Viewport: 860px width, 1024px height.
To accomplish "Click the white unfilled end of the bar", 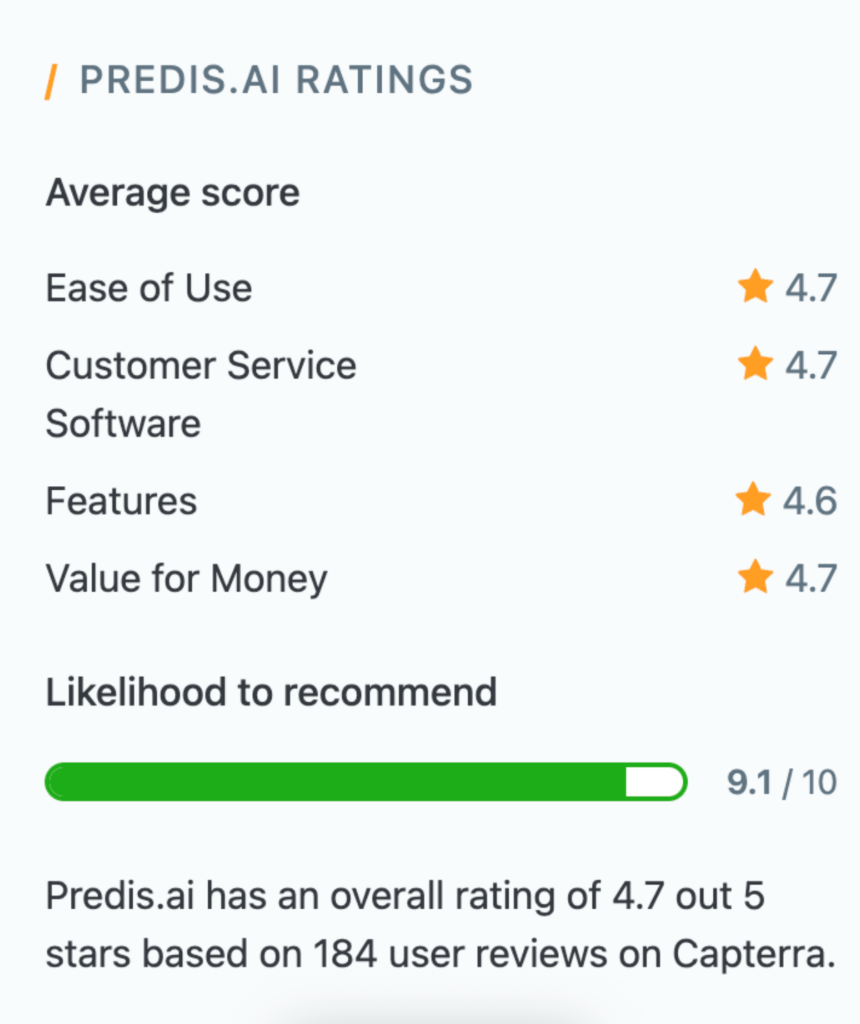I will coord(653,782).
